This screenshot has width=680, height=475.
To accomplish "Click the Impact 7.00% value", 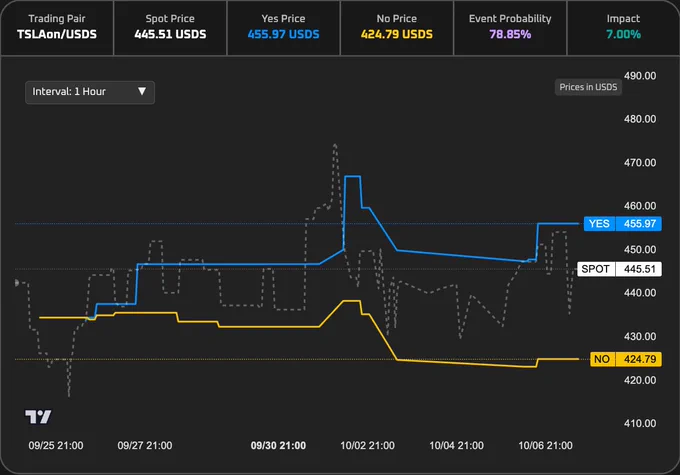I will click(623, 34).
